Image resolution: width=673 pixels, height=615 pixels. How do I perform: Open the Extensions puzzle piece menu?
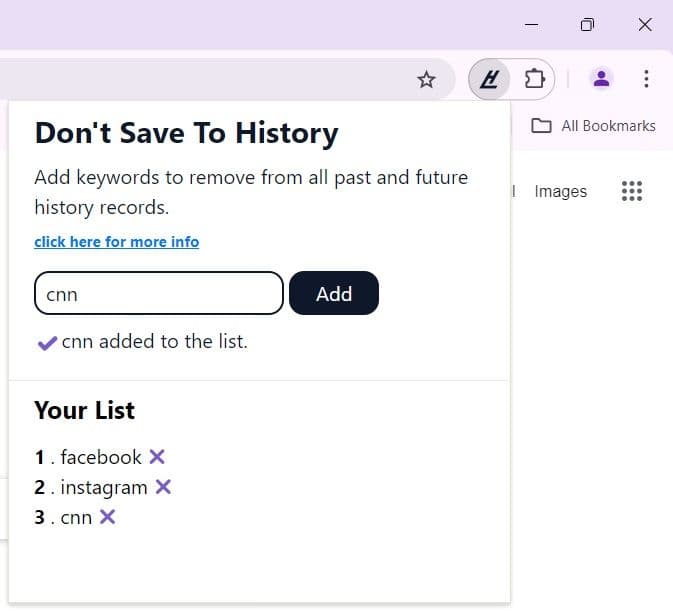pos(534,79)
